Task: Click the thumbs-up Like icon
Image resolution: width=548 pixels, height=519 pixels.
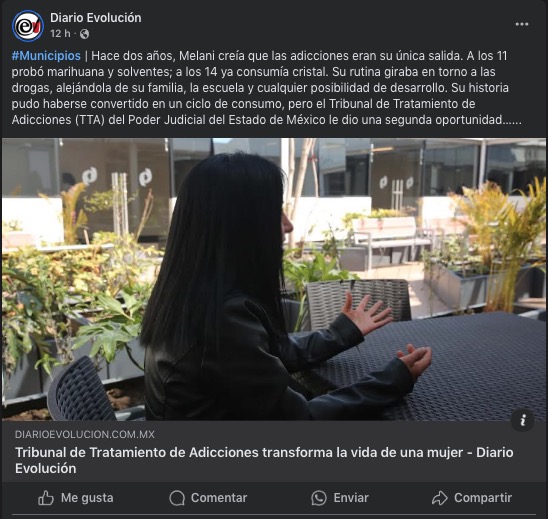Action: tap(46, 498)
